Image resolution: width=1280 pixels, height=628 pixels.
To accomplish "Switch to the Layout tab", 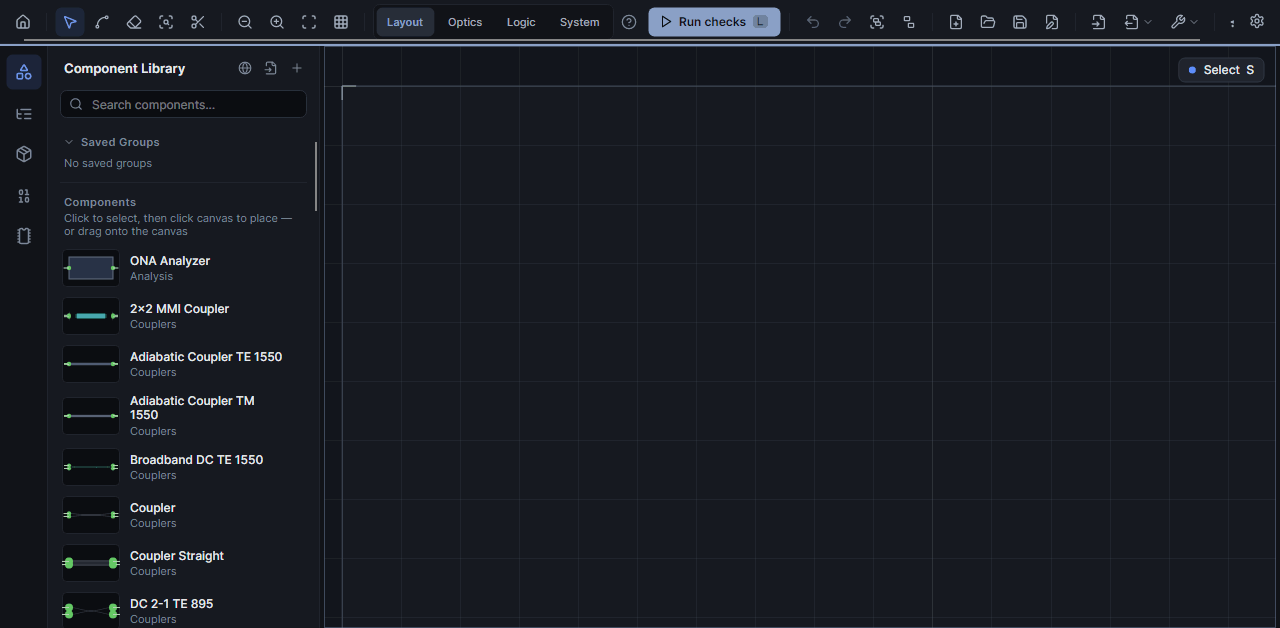I will tap(405, 22).
